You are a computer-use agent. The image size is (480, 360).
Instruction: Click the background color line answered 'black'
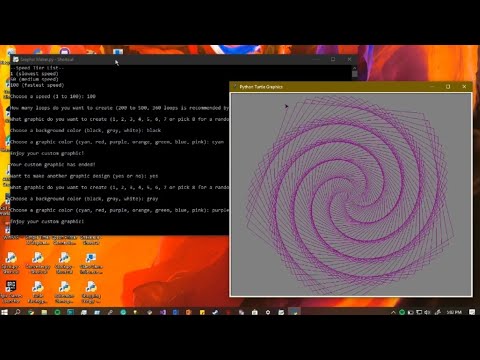coord(86,130)
